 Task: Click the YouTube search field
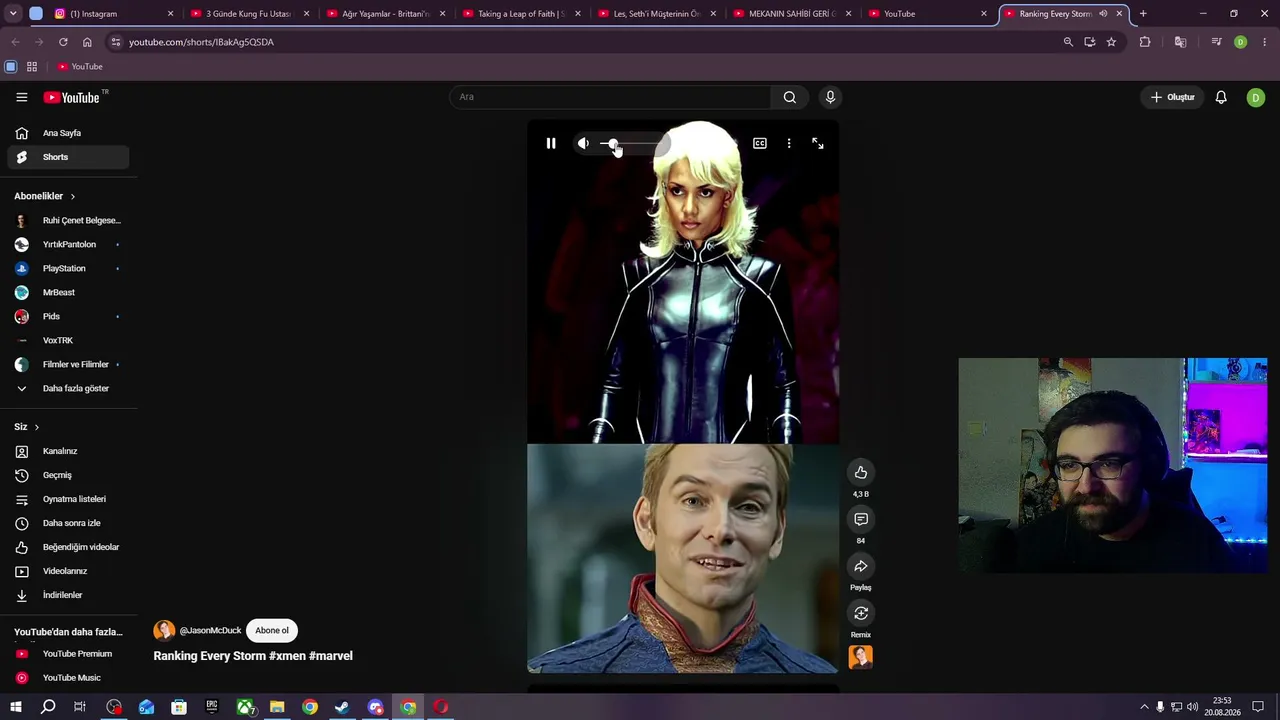[610, 97]
